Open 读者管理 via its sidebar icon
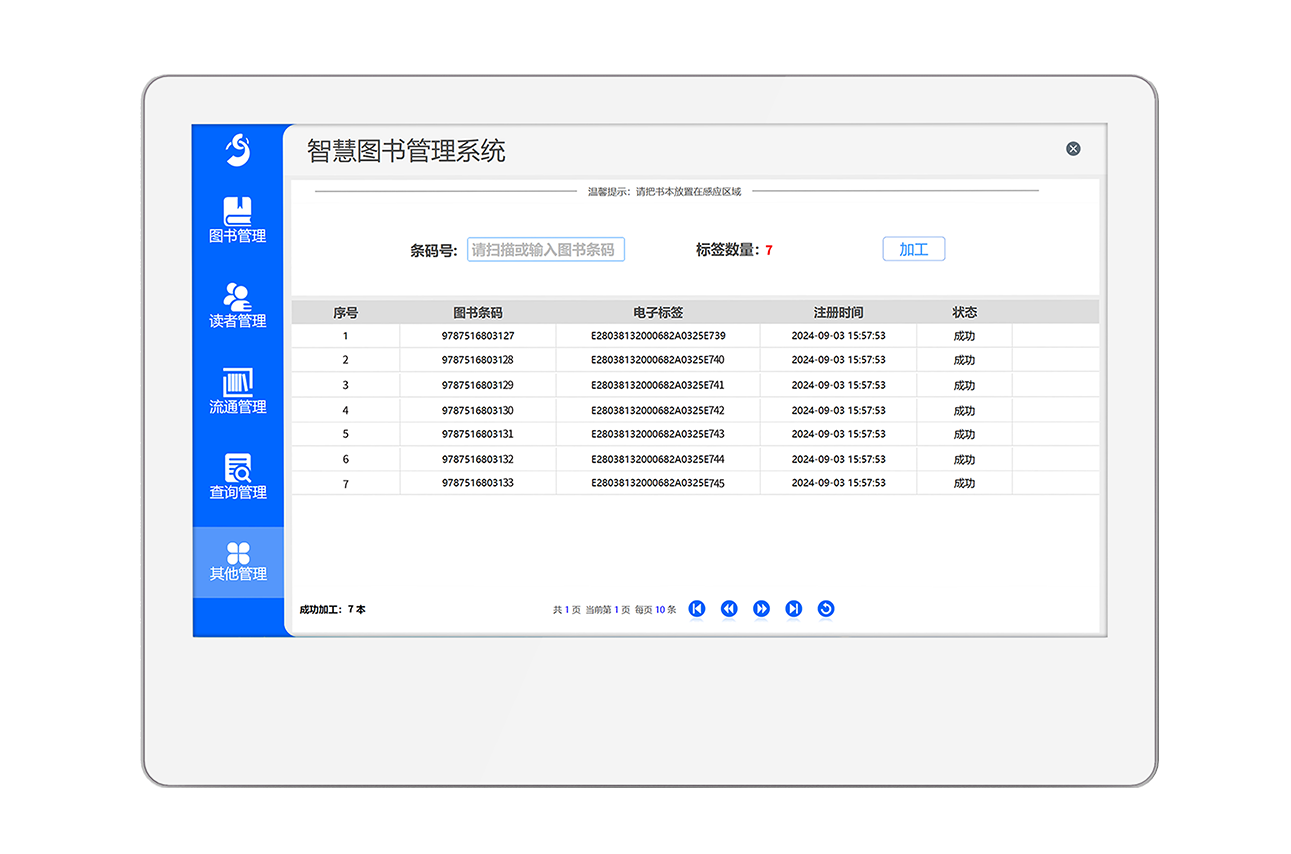The height and width of the screenshot is (854, 1291). [237, 297]
